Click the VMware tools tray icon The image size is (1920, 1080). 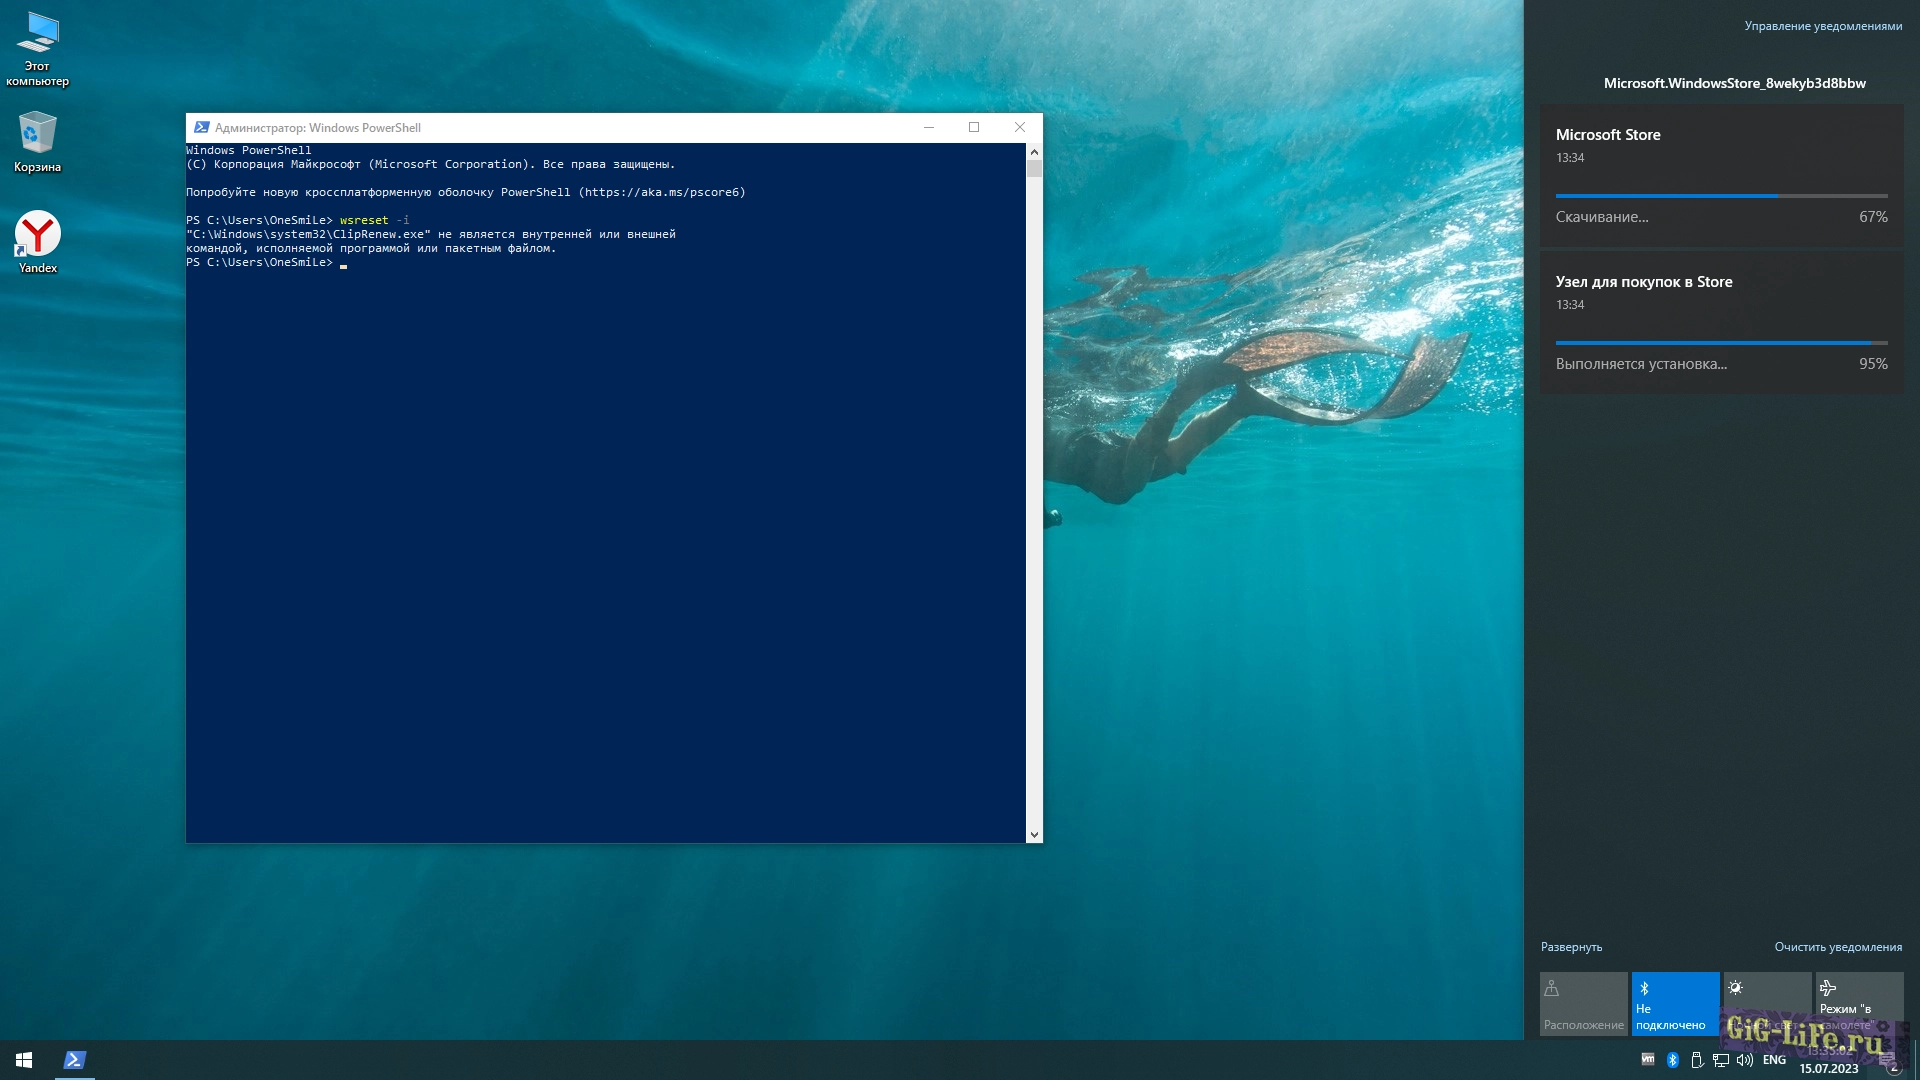(x=1648, y=1059)
